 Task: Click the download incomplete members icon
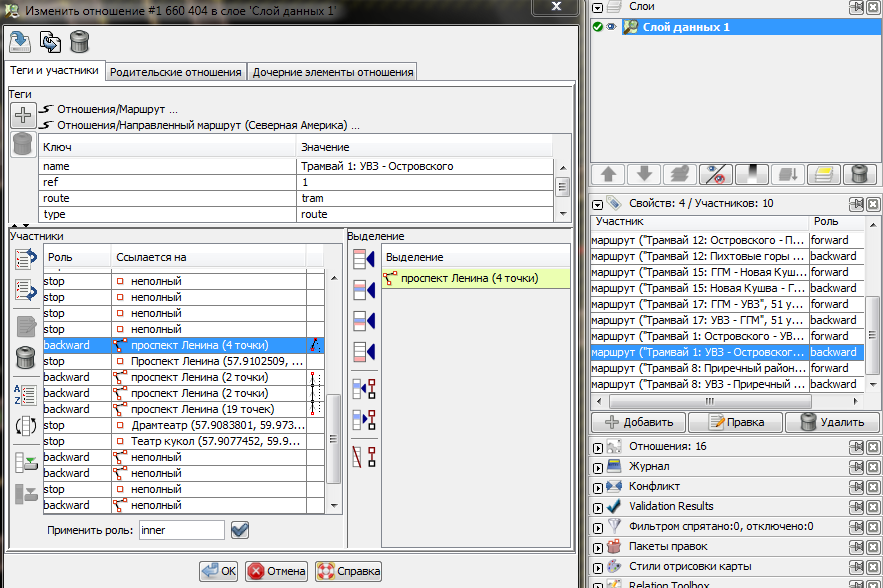click(x=25, y=463)
